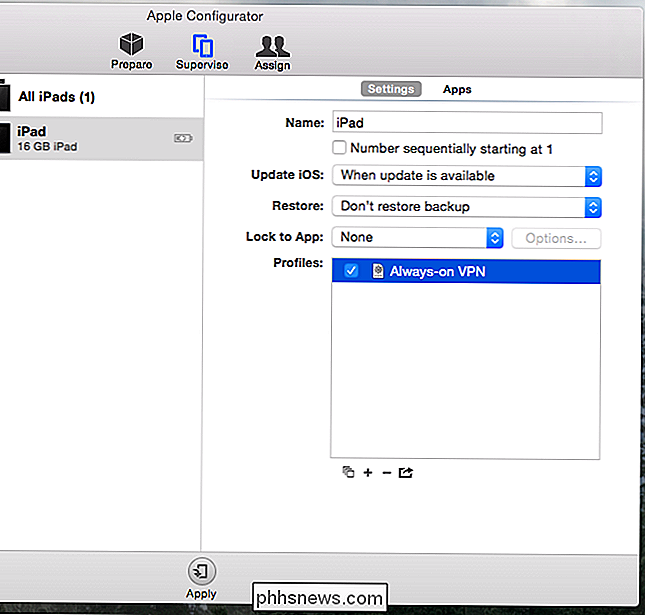This screenshot has height=615, width=645.
Task: Click the iPad device thumbnail in sidebar
Action: (x=5, y=139)
